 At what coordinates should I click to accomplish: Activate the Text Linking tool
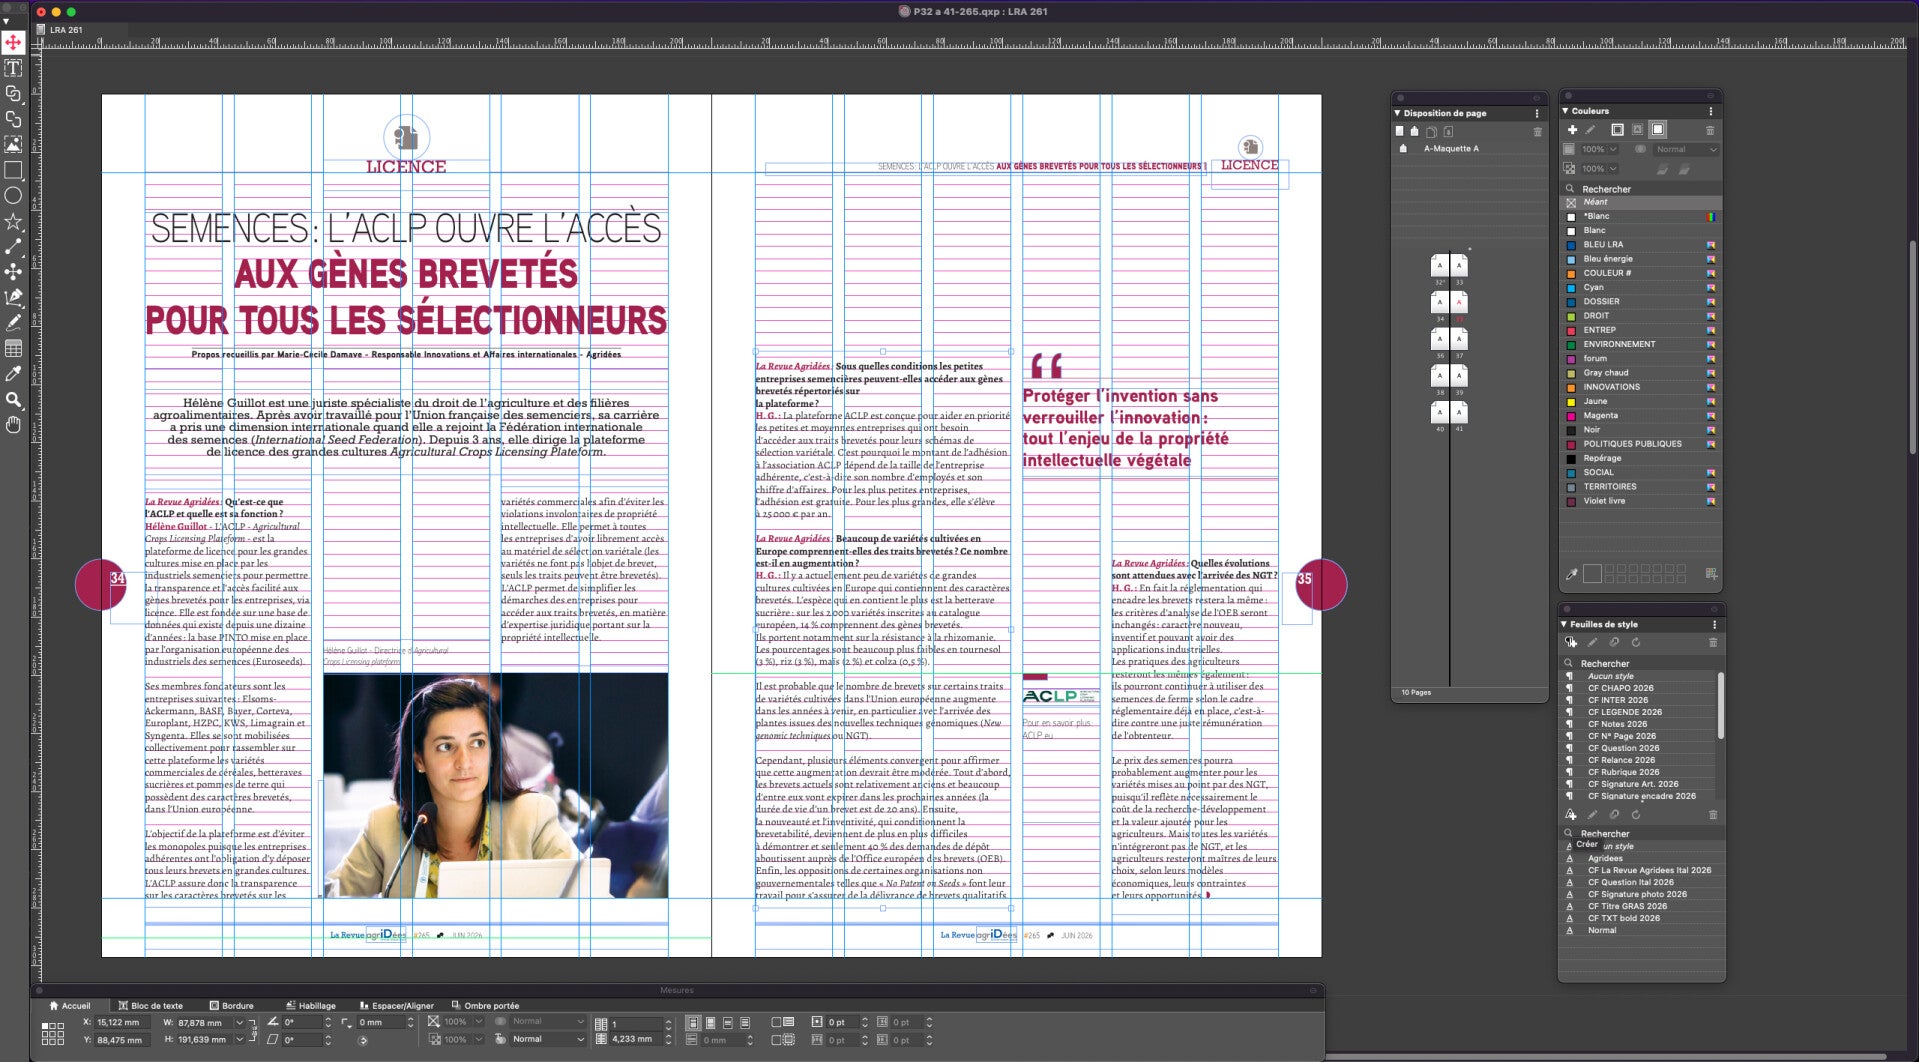tap(13, 94)
